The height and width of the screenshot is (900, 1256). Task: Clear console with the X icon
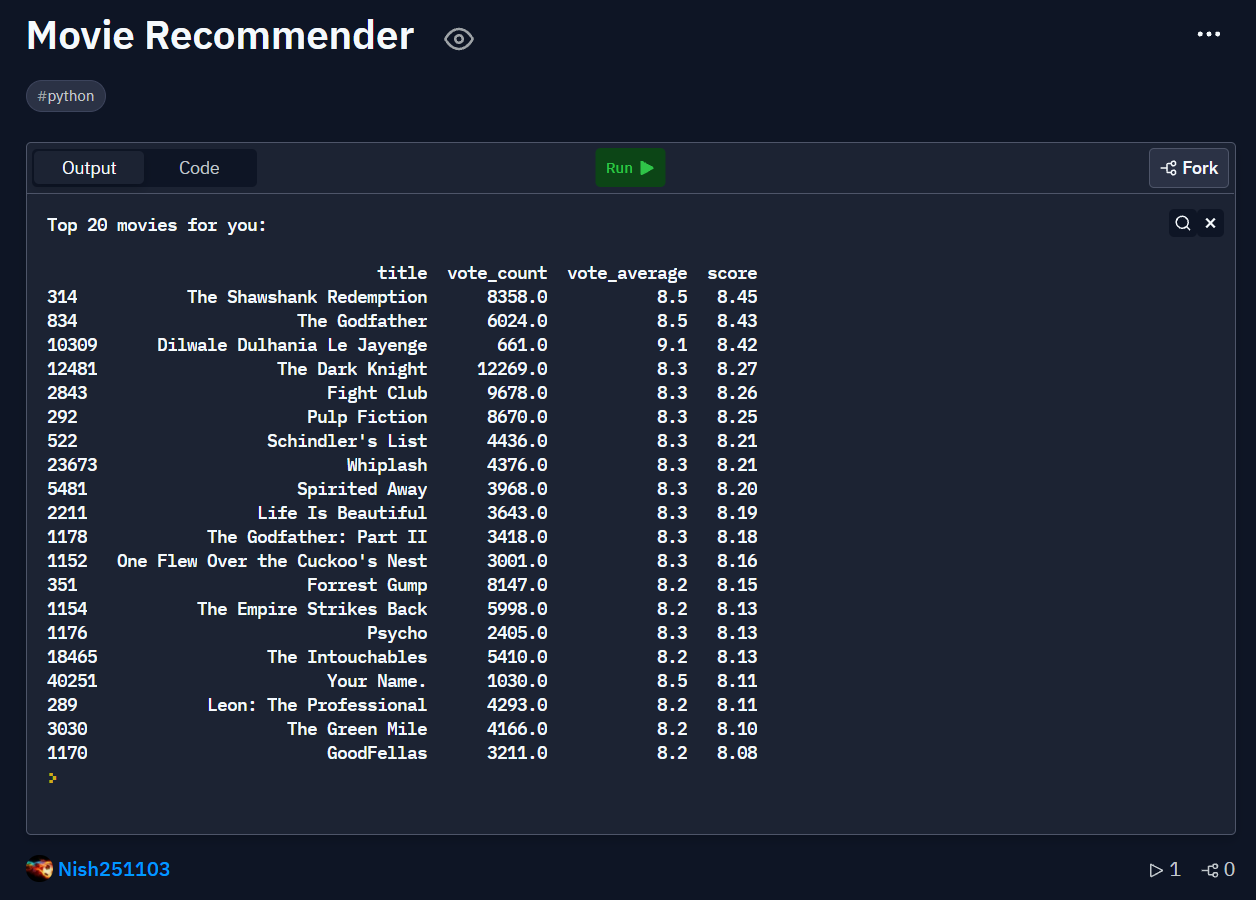pyautogui.click(x=1210, y=223)
